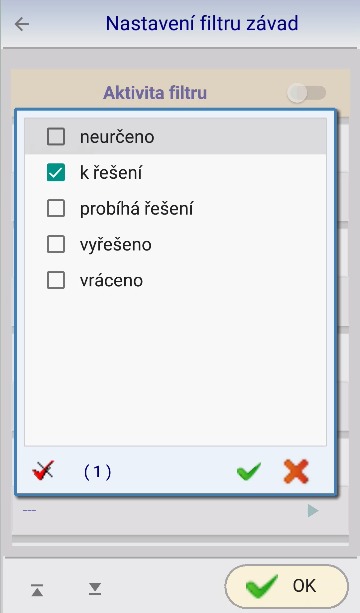The width and height of the screenshot is (360, 613).
Task: Select the vyřešeno list item label
Action: tap(116, 245)
